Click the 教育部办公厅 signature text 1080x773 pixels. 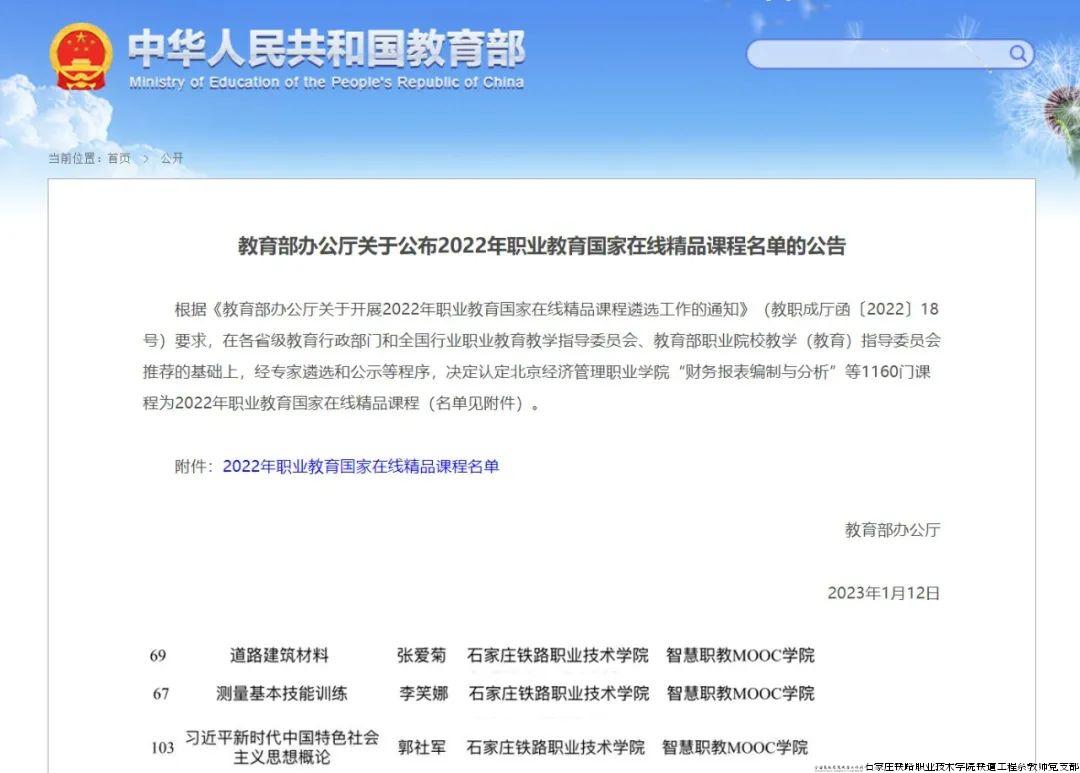pos(892,530)
